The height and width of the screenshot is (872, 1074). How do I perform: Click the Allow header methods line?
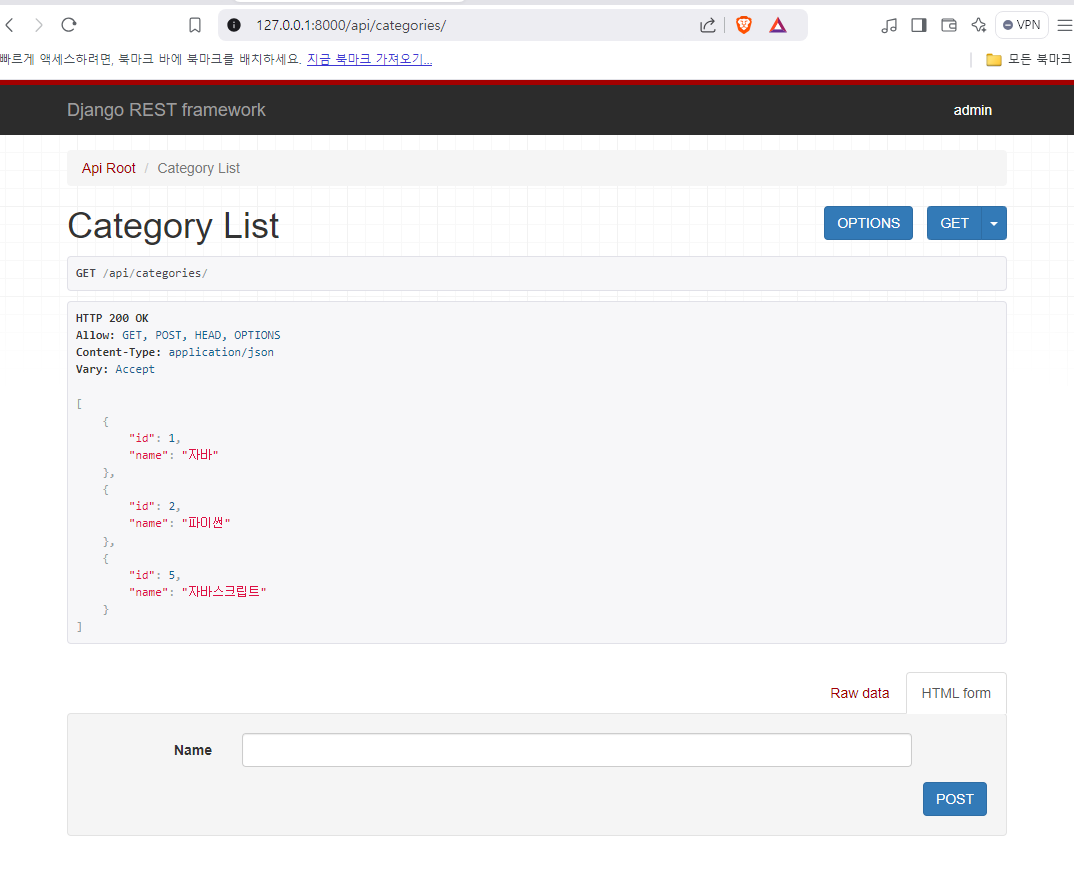coord(178,336)
